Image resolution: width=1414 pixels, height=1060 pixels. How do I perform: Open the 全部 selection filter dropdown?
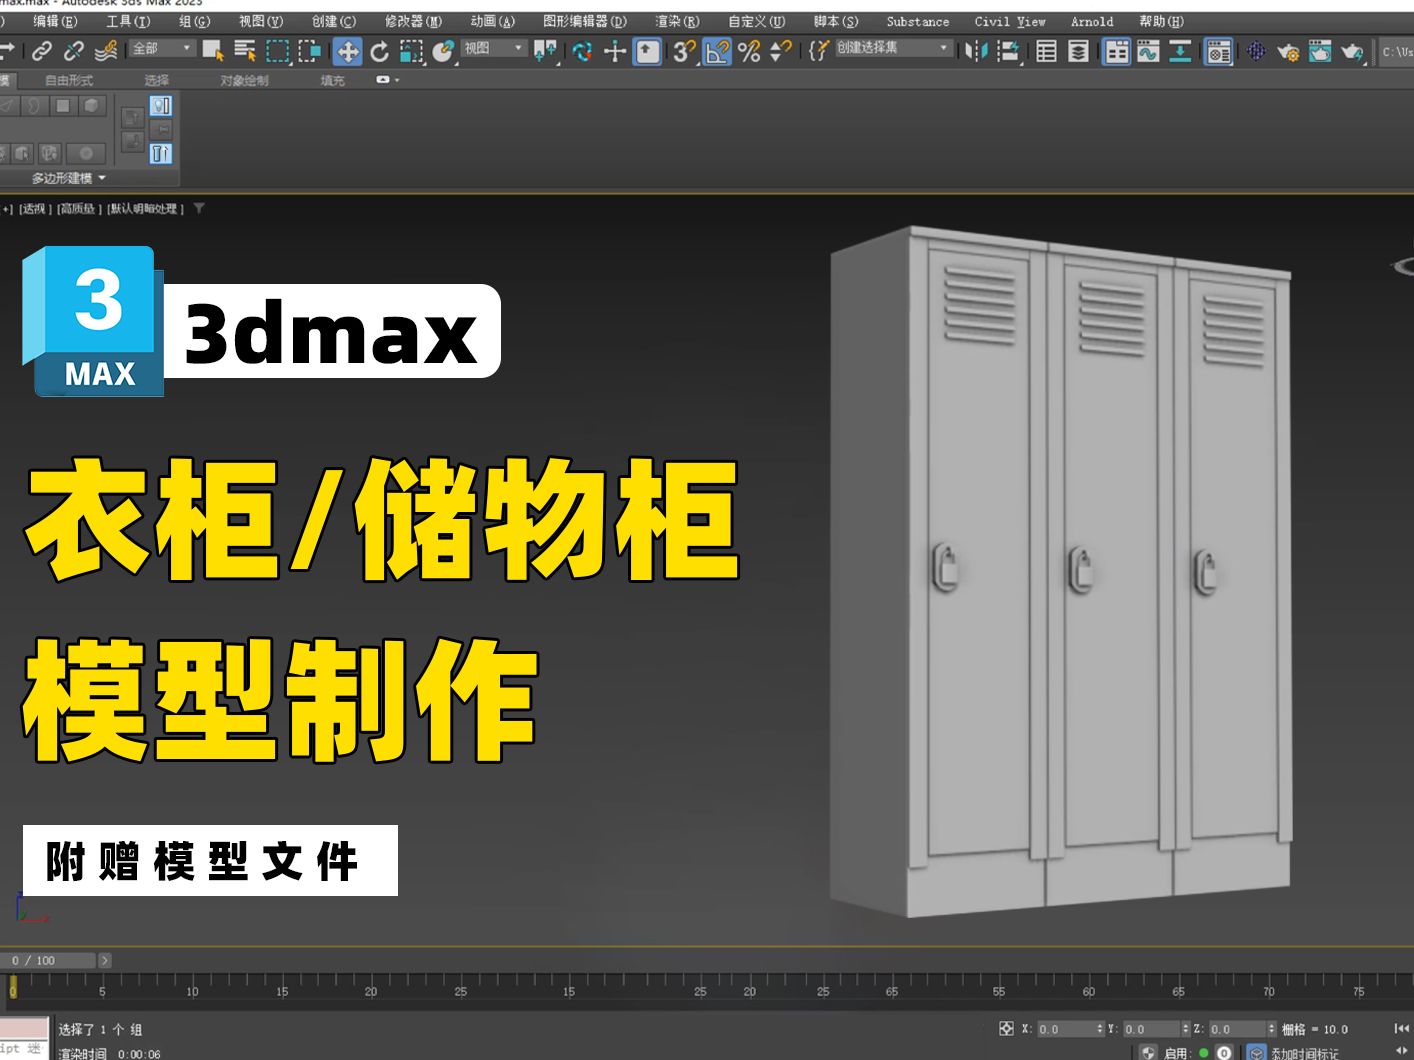[x=162, y=48]
